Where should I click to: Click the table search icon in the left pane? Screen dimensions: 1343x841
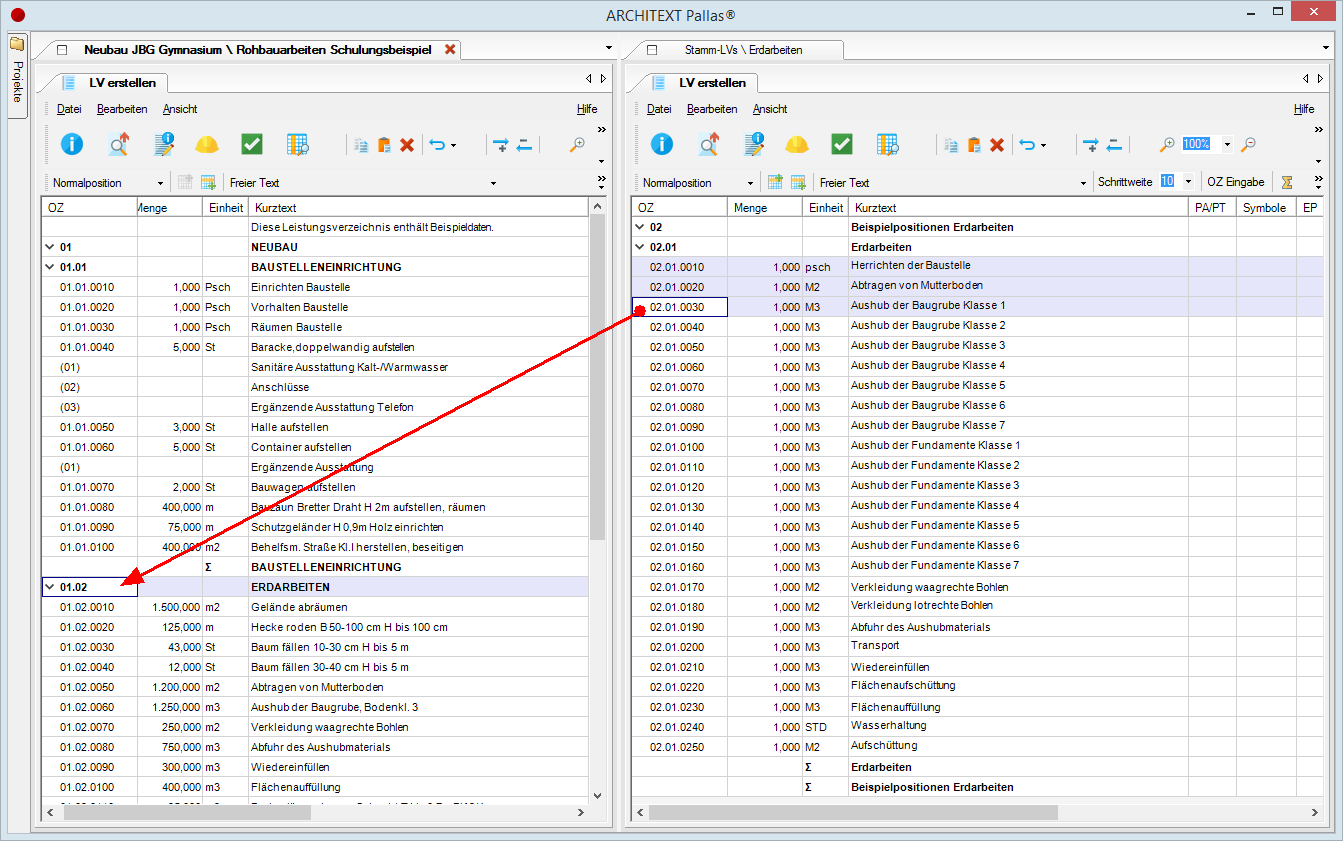coord(298,144)
